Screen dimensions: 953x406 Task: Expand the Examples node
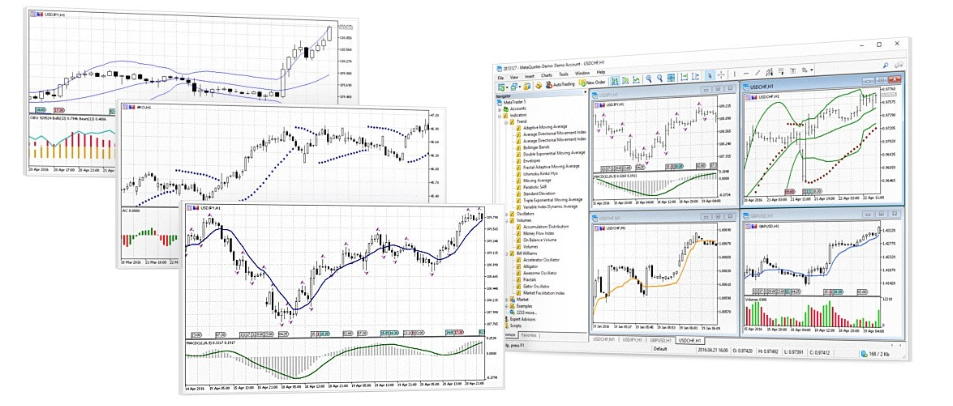pos(506,306)
